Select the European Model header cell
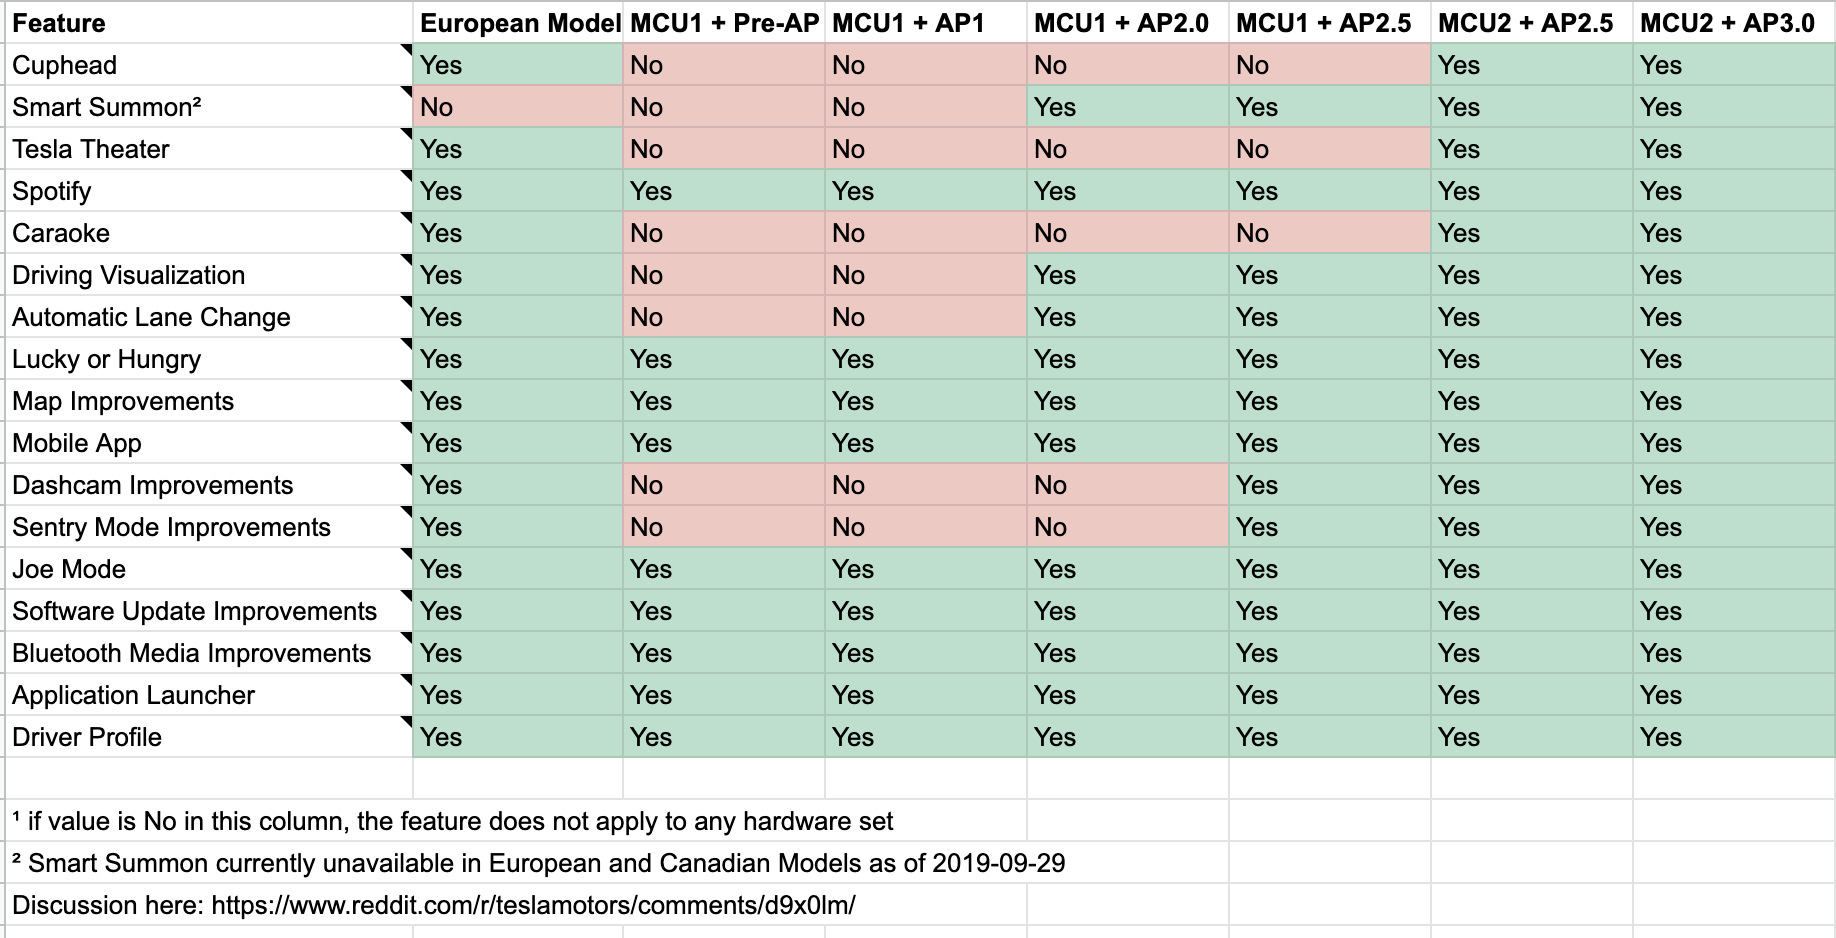This screenshot has width=1836, height=938. coord(518,23)
